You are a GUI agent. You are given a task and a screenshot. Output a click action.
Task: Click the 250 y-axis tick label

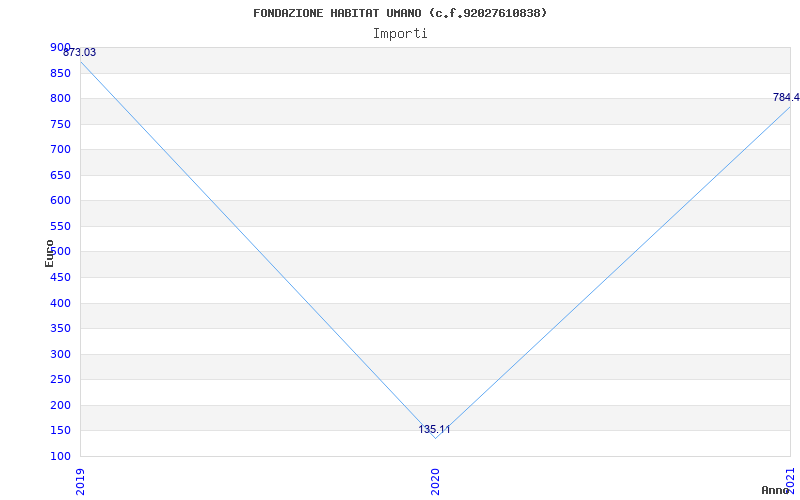coord(60,380)
